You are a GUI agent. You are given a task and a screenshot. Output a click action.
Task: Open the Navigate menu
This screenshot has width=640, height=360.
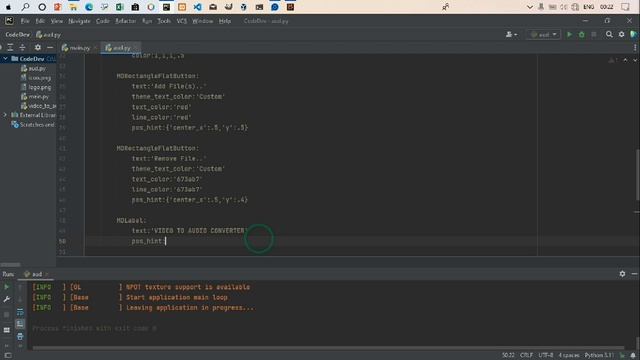(x=79, y=21)
